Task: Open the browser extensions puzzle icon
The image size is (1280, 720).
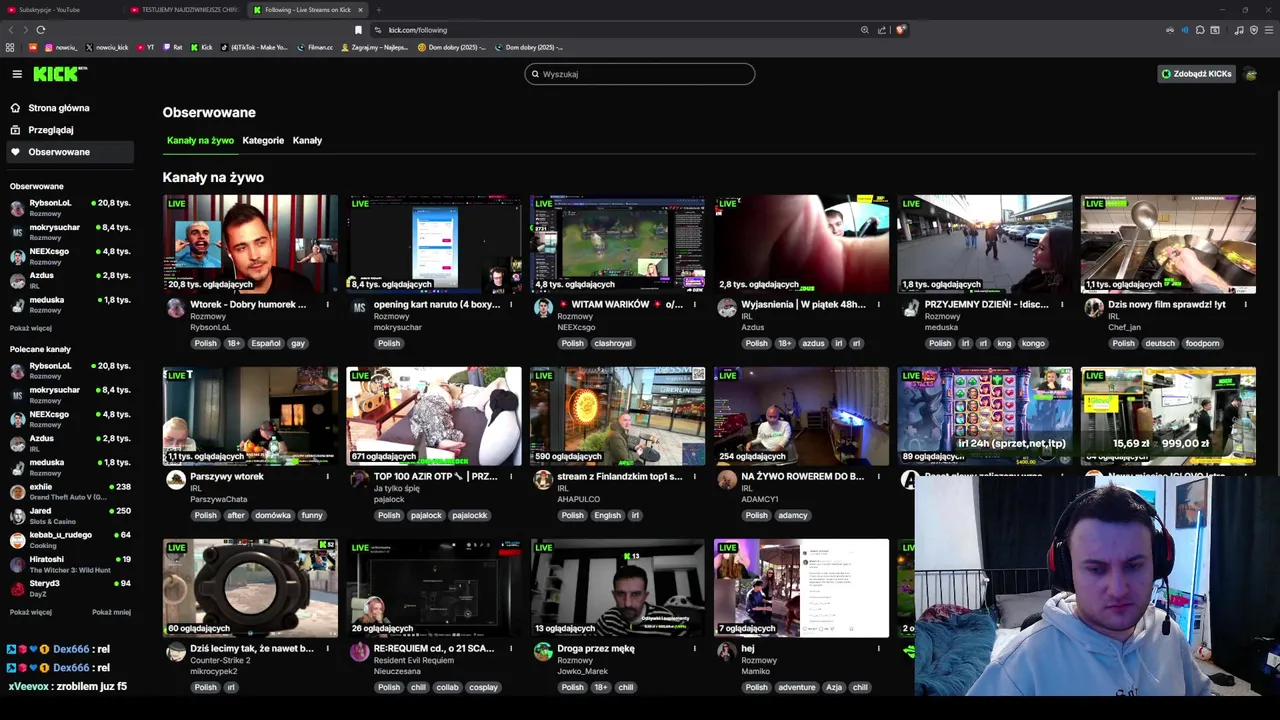Action: (1200, 30)
